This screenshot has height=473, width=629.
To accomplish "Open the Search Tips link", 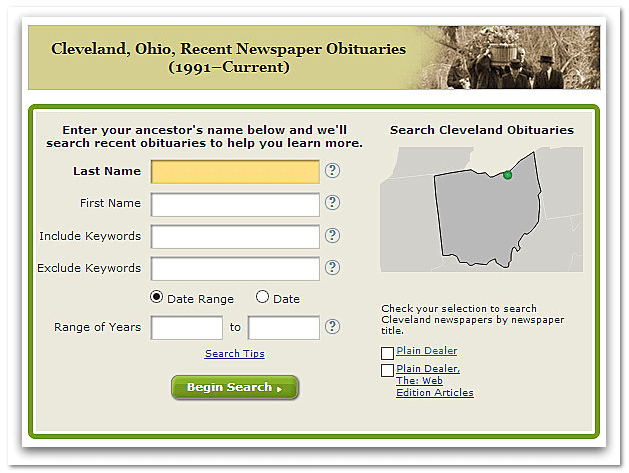I will pos(235,353).
